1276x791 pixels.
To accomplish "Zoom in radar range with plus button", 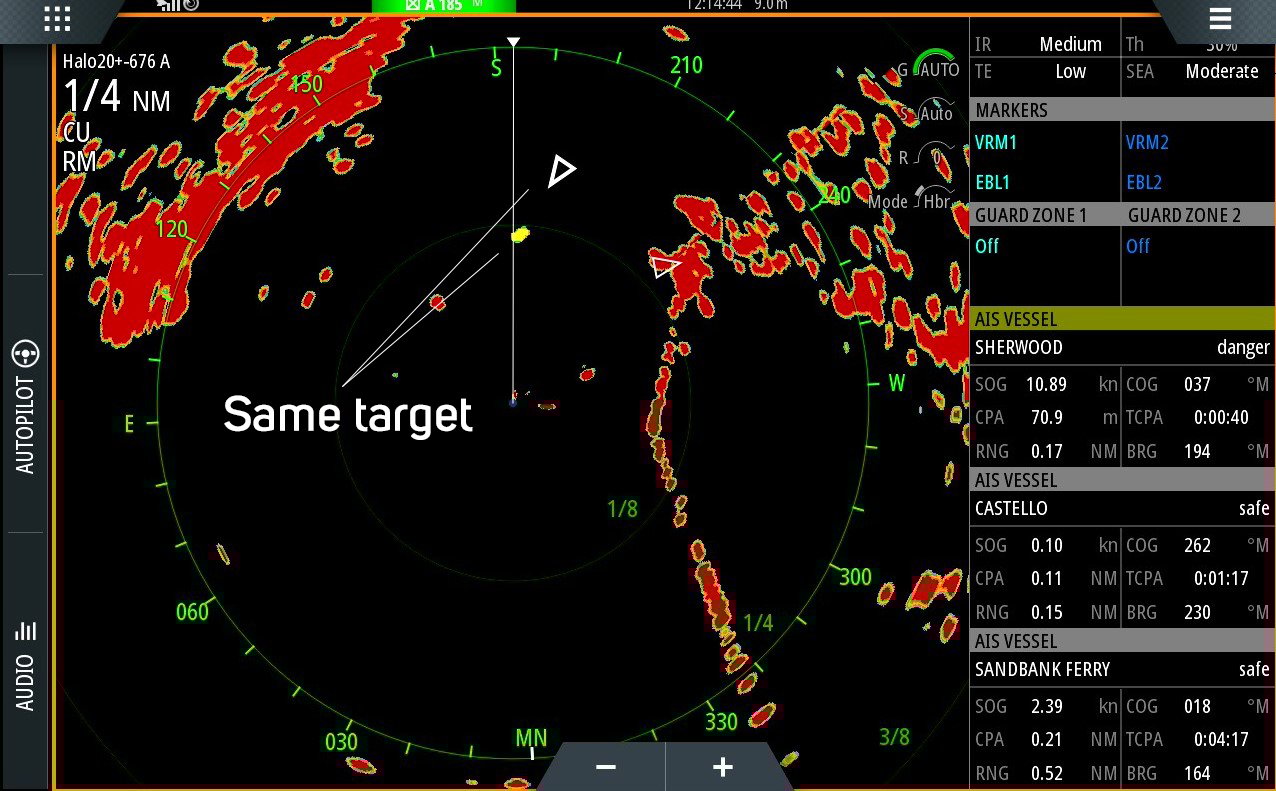I will pyautogui.click(x=722, y=767).
